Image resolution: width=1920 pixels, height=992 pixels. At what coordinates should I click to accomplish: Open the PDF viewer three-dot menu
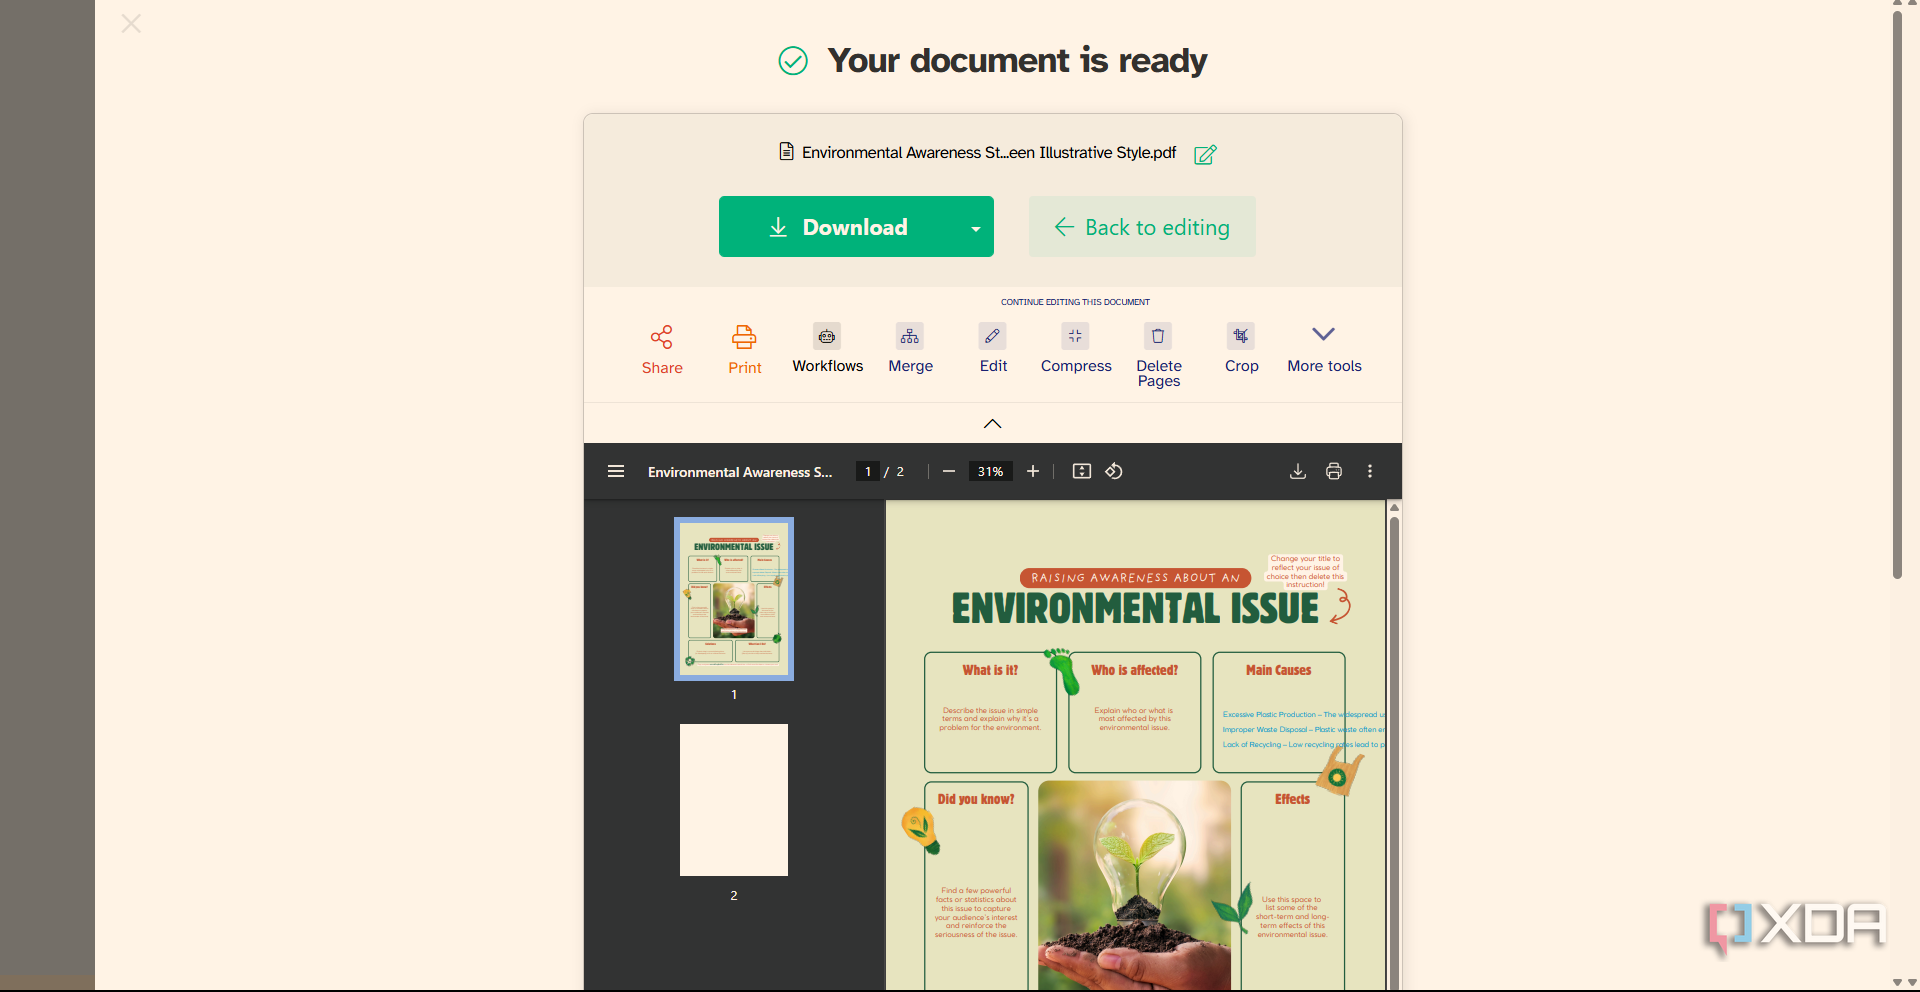click(1370, 471)
